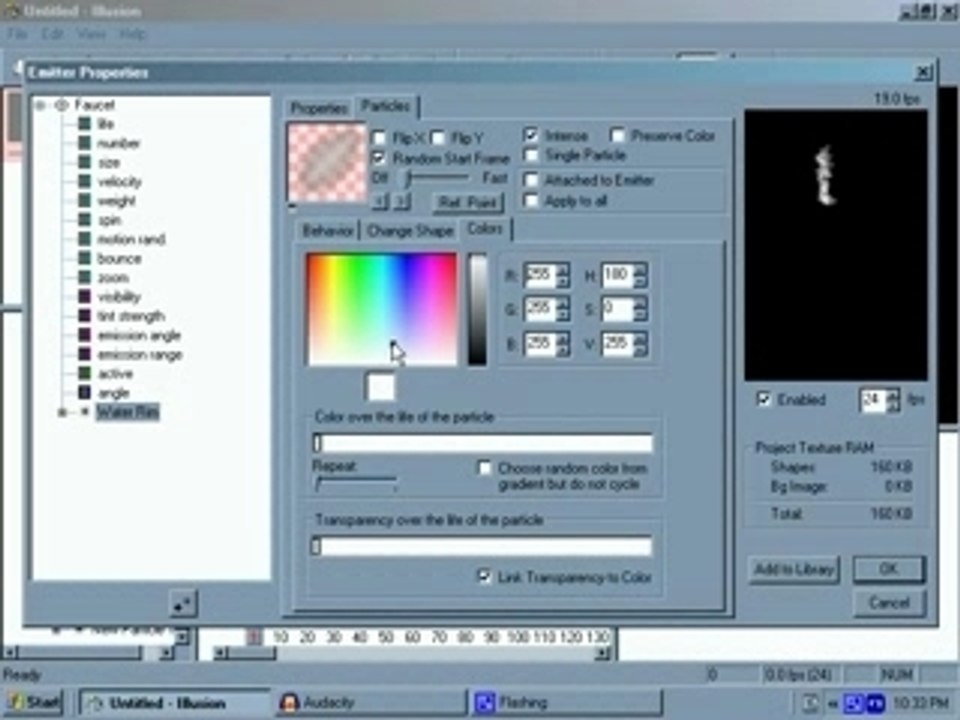Enable the Flip X checkbox
The height and width of the screenshot is (720, 960).
click(379, 137)
